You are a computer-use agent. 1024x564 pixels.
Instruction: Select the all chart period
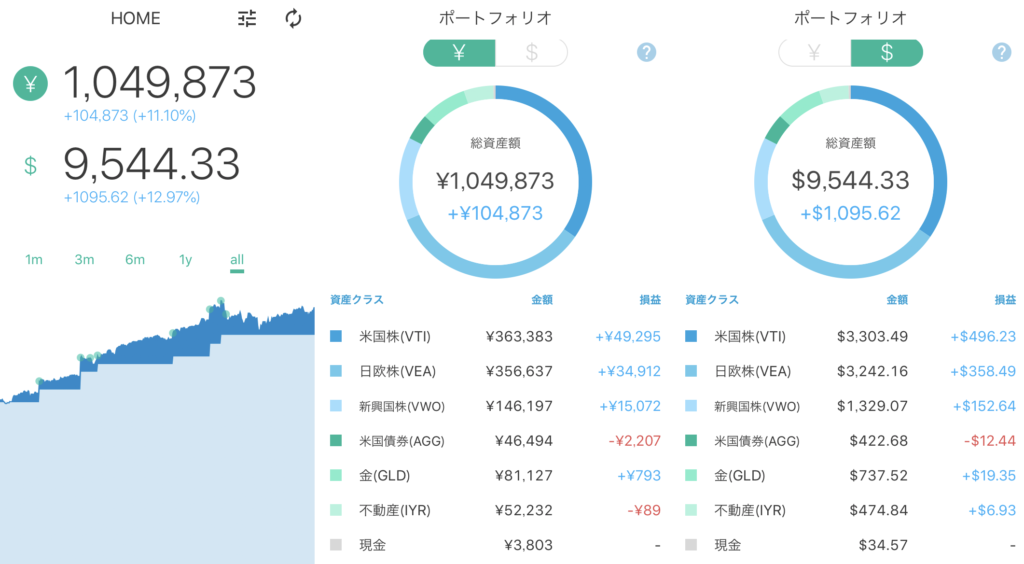click(237, 260)
